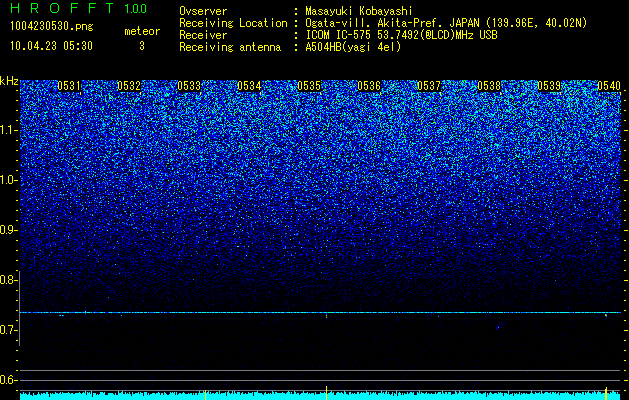This screenshot has width=629, height=400.
Task: Click the HROFFT 1.0.0 title text
Action: (x=79, y=8)
